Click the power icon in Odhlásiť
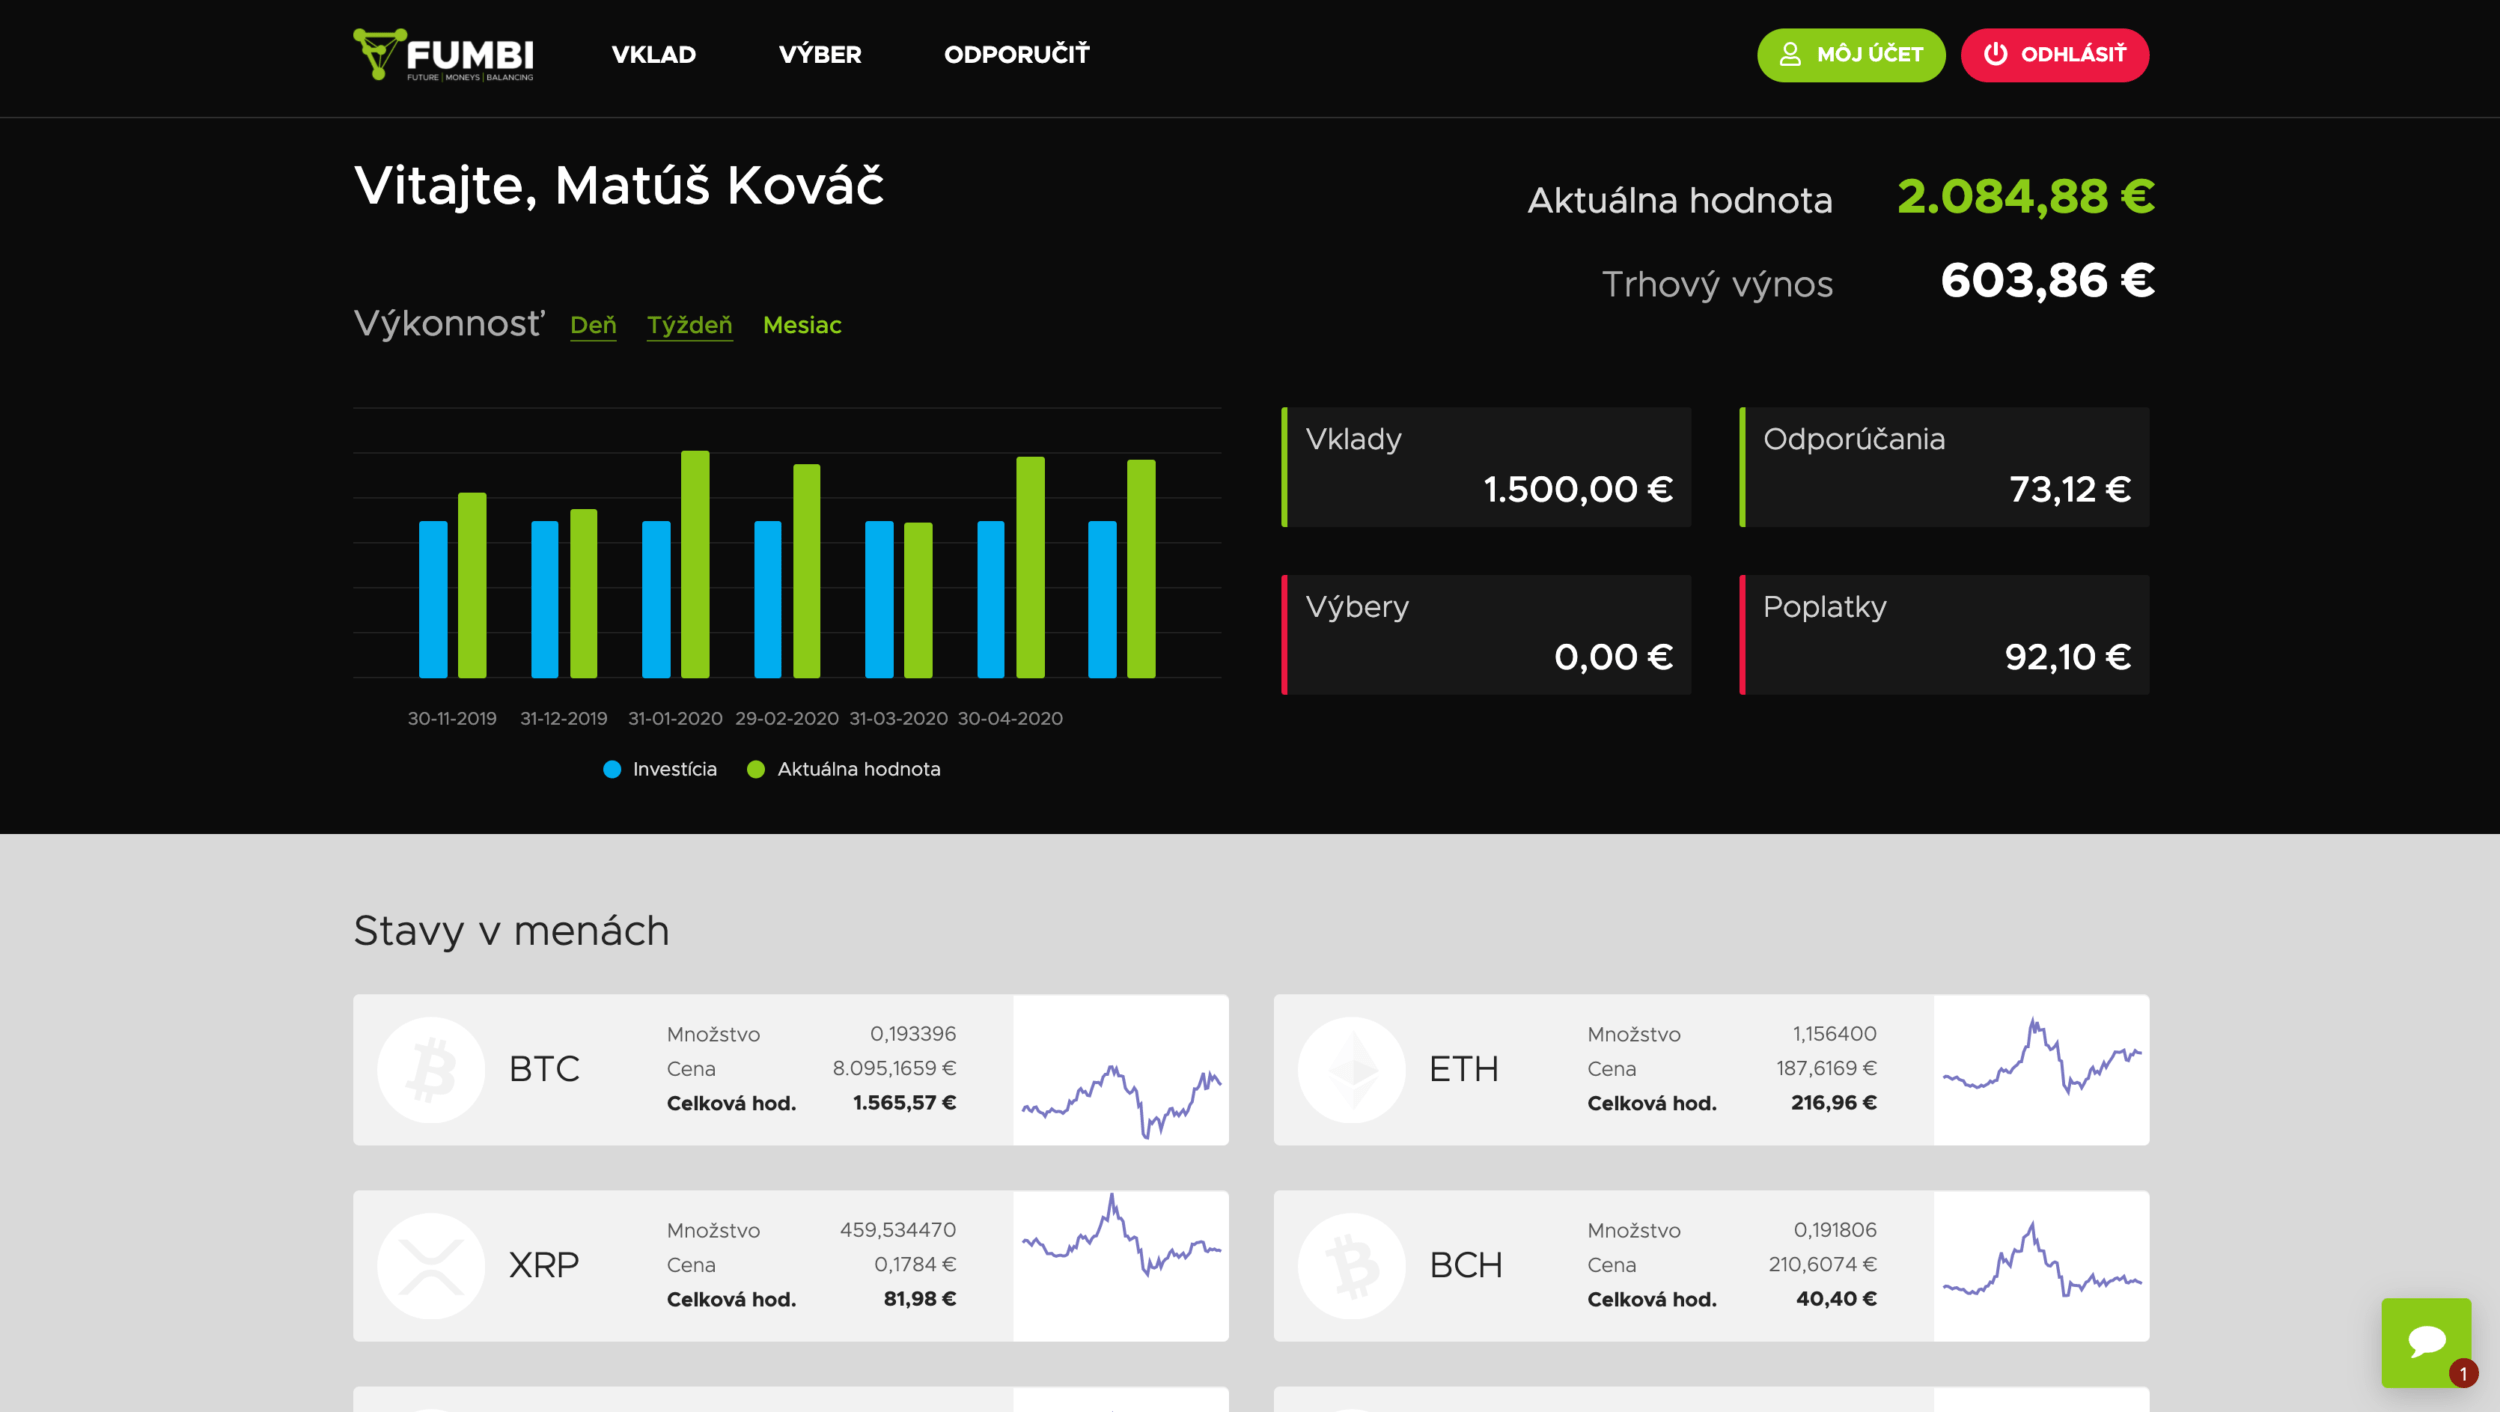The width and height of the screenshot is (2500, 1412). [1995, 54]
